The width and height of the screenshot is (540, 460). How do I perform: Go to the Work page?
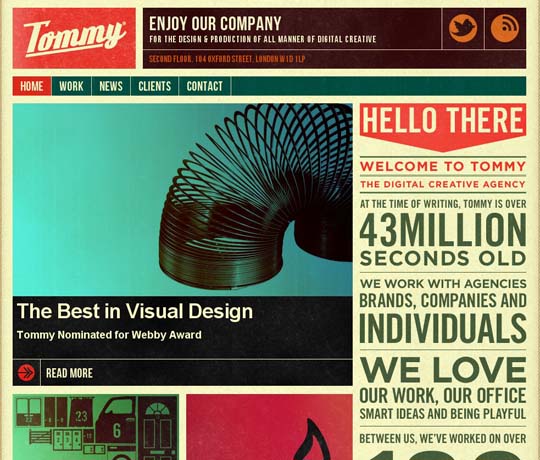(x=71, y=86)
